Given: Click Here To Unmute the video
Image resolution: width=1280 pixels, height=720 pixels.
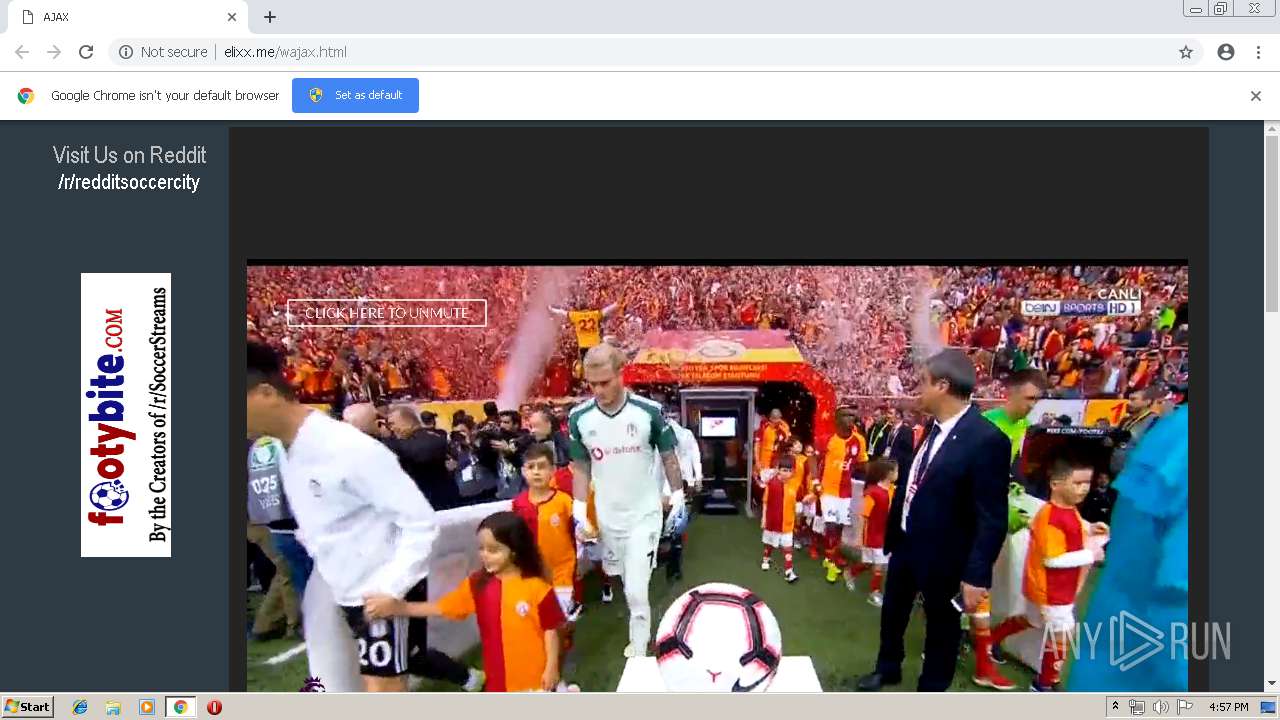Looking at the screenshot, I should 387,313.
